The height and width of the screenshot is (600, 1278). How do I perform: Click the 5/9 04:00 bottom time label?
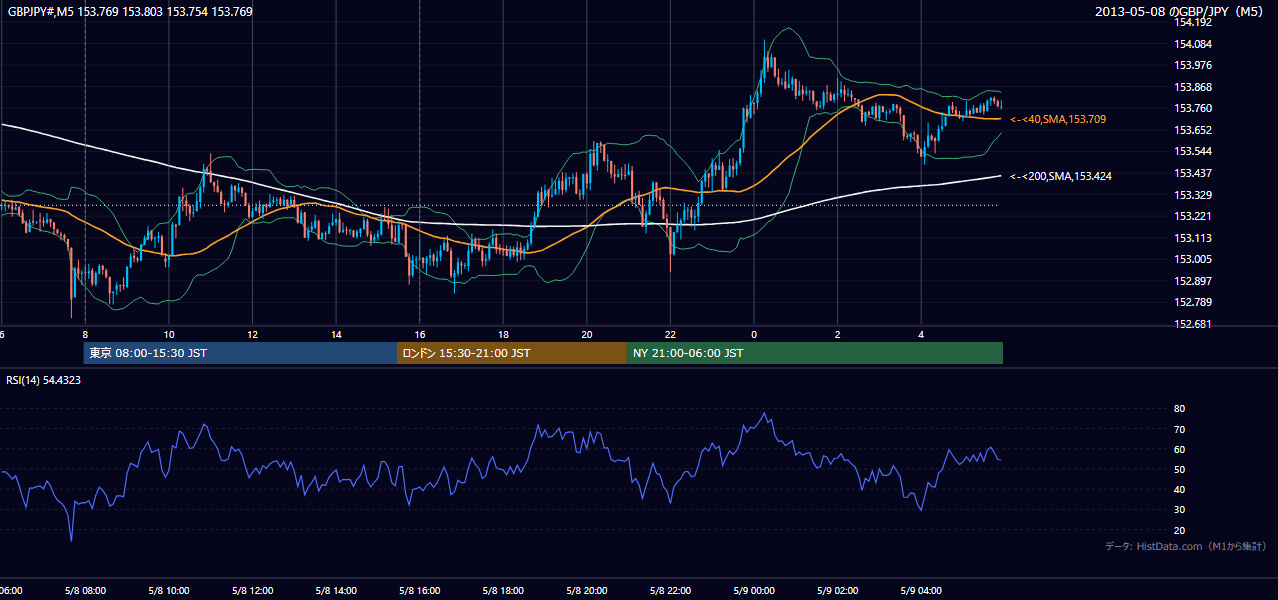click(921, 591)
